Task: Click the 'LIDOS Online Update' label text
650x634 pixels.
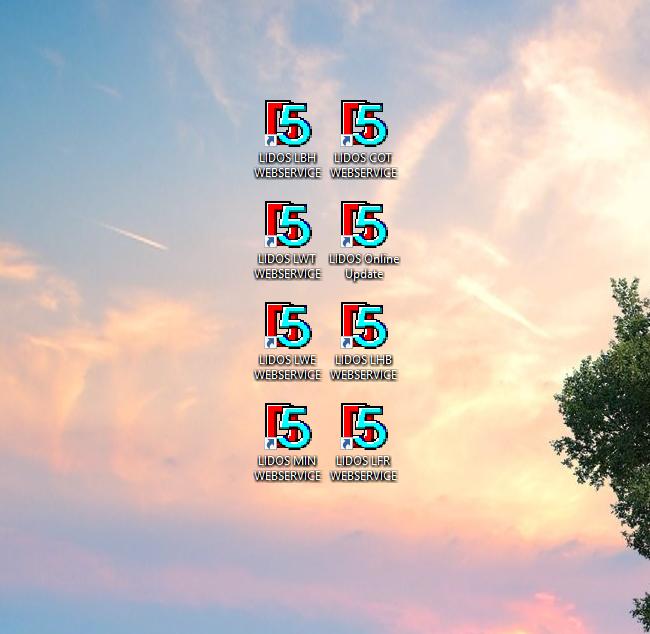Action: (364, 267)
